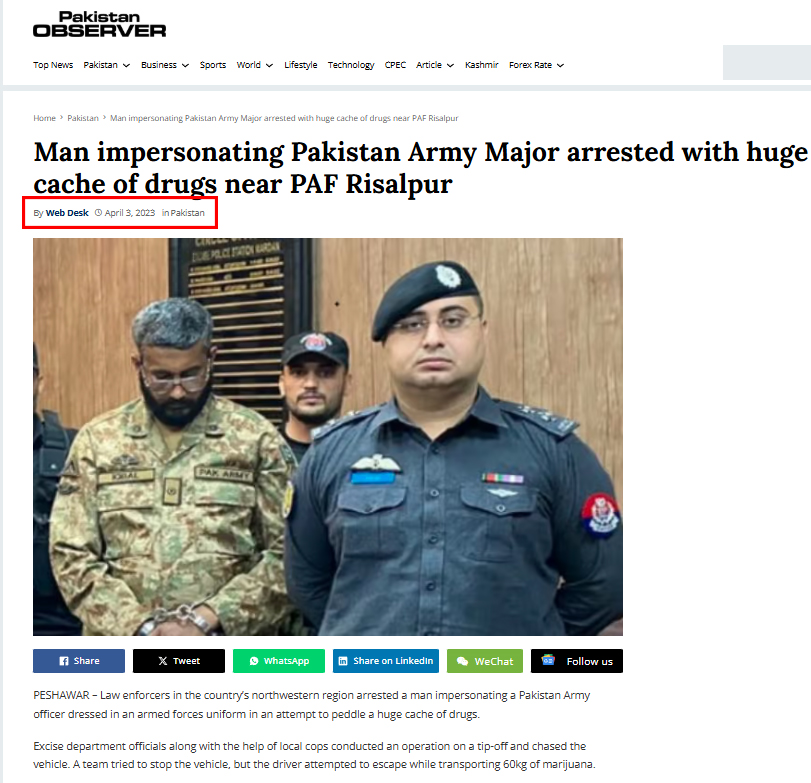Expand the Pakistan menu chevron
811x783 pixels.
coord(126,65)
